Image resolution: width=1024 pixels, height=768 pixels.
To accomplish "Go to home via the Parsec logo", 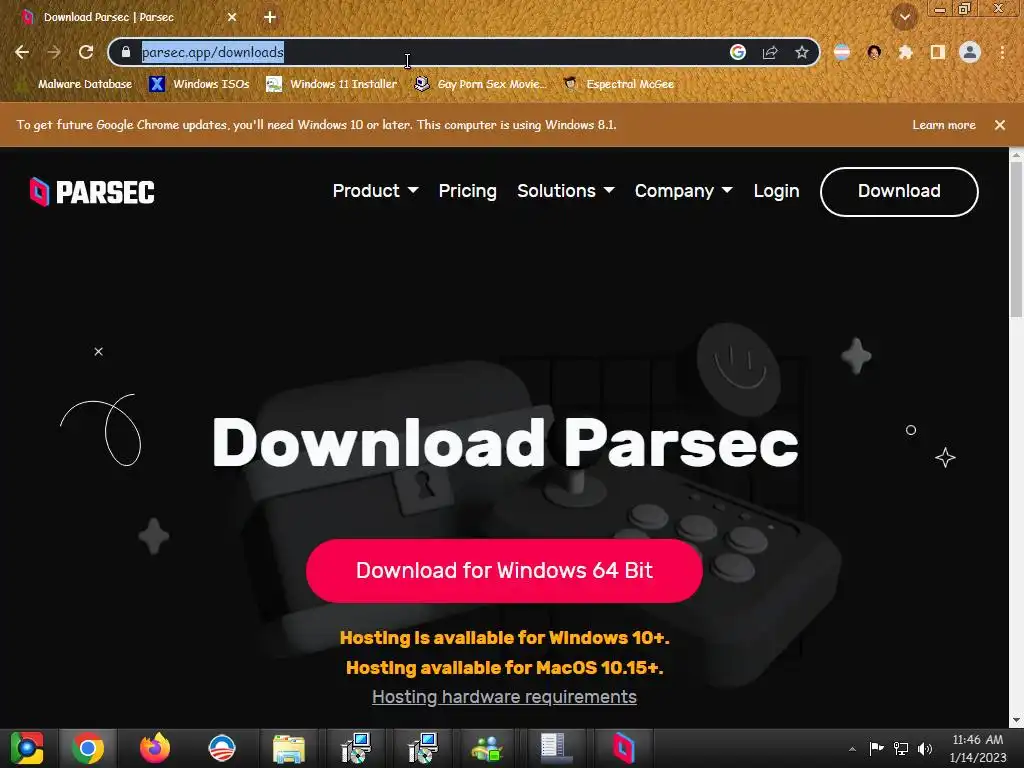I will click(92, 192).
